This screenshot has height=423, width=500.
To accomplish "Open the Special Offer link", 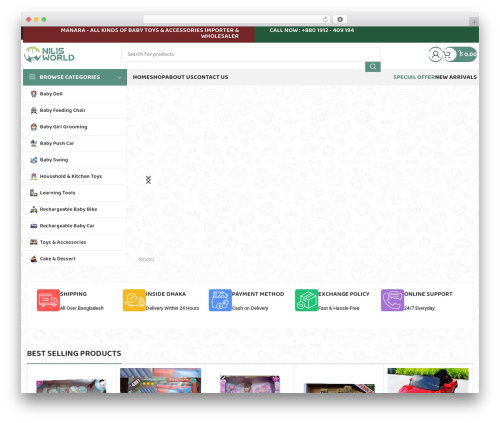I will [x=414, y=77].
